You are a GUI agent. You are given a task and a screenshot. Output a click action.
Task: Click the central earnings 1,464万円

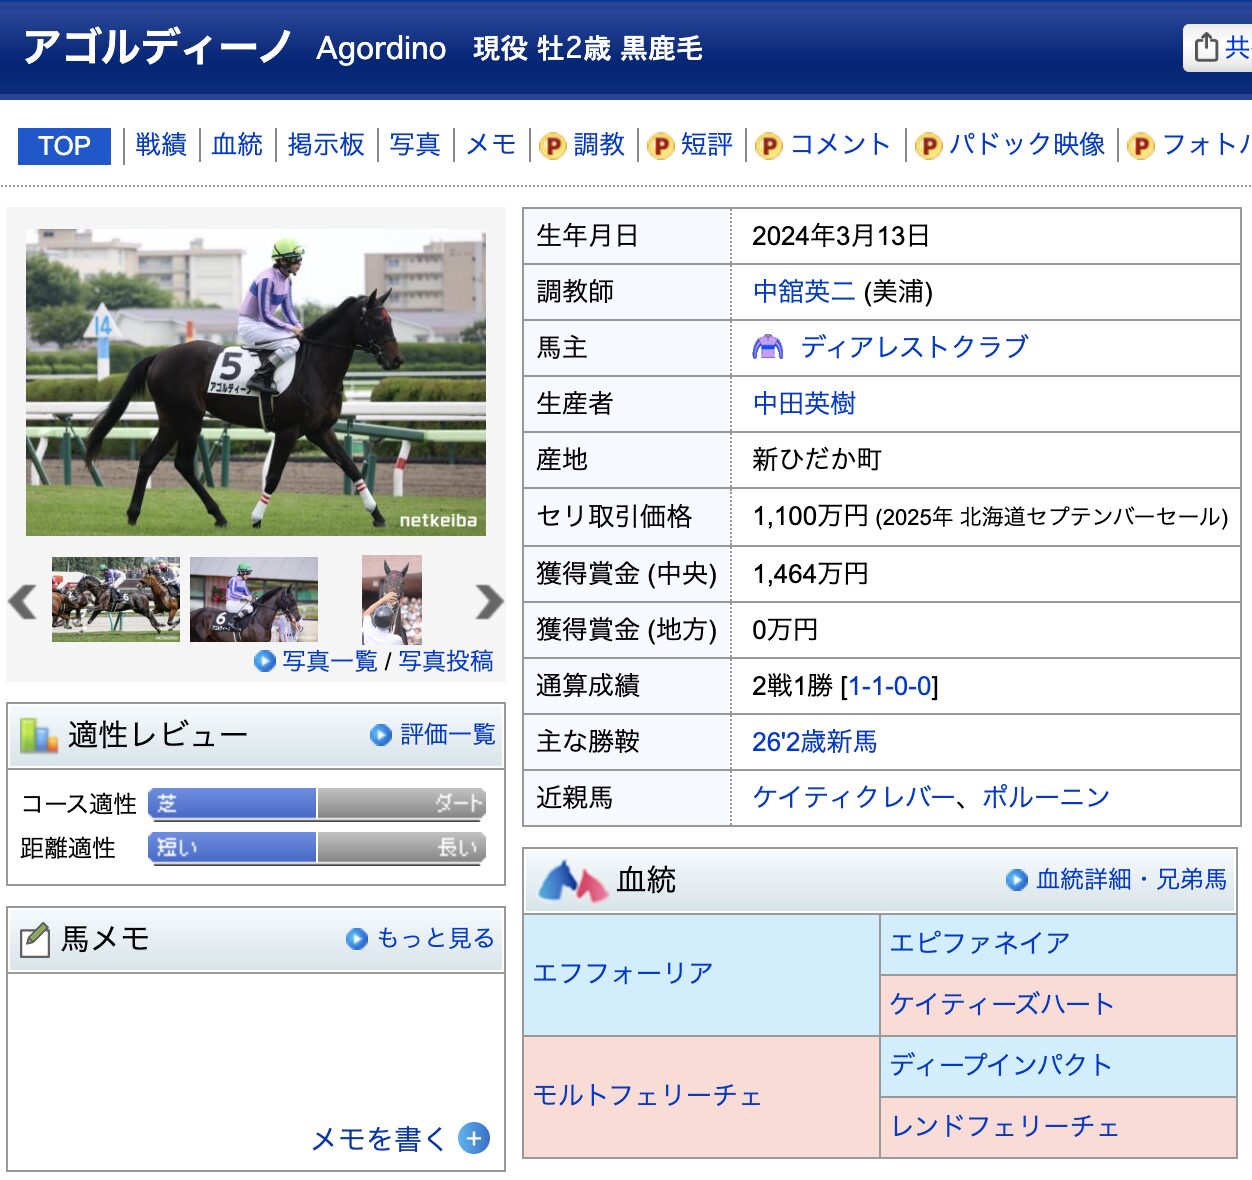(x=811, y=574)
